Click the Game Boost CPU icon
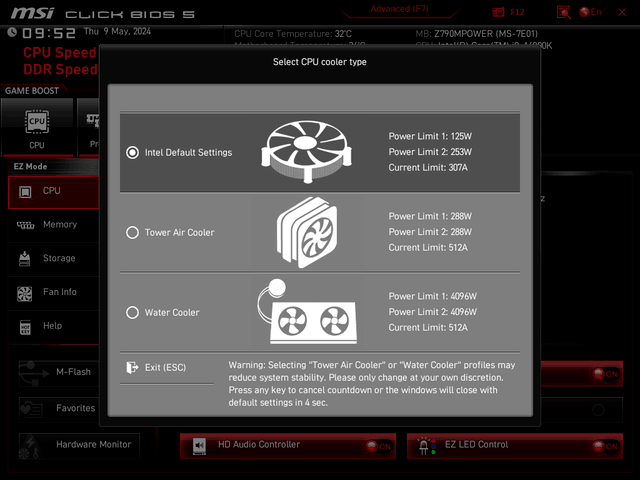This screenshot has width=640, height=480. point(37,121)
